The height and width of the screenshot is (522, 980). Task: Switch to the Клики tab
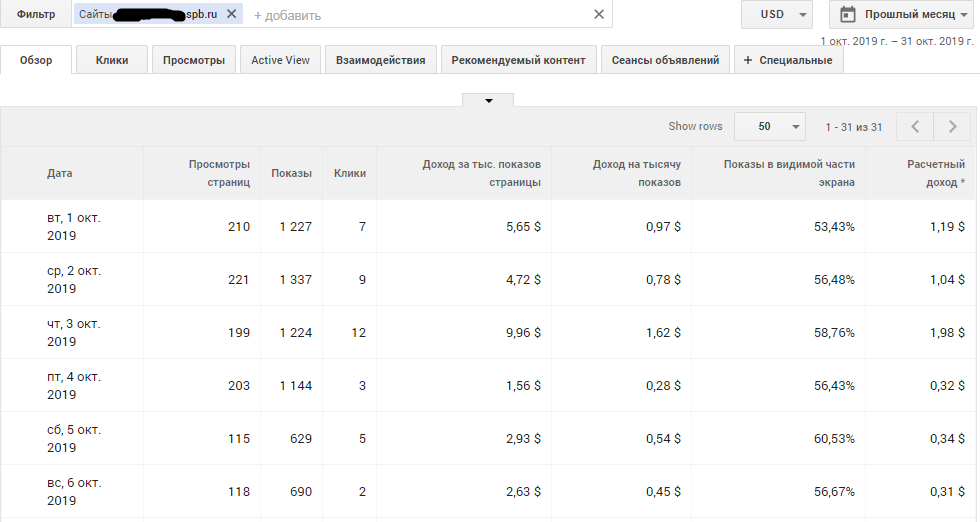click(112, 60)
